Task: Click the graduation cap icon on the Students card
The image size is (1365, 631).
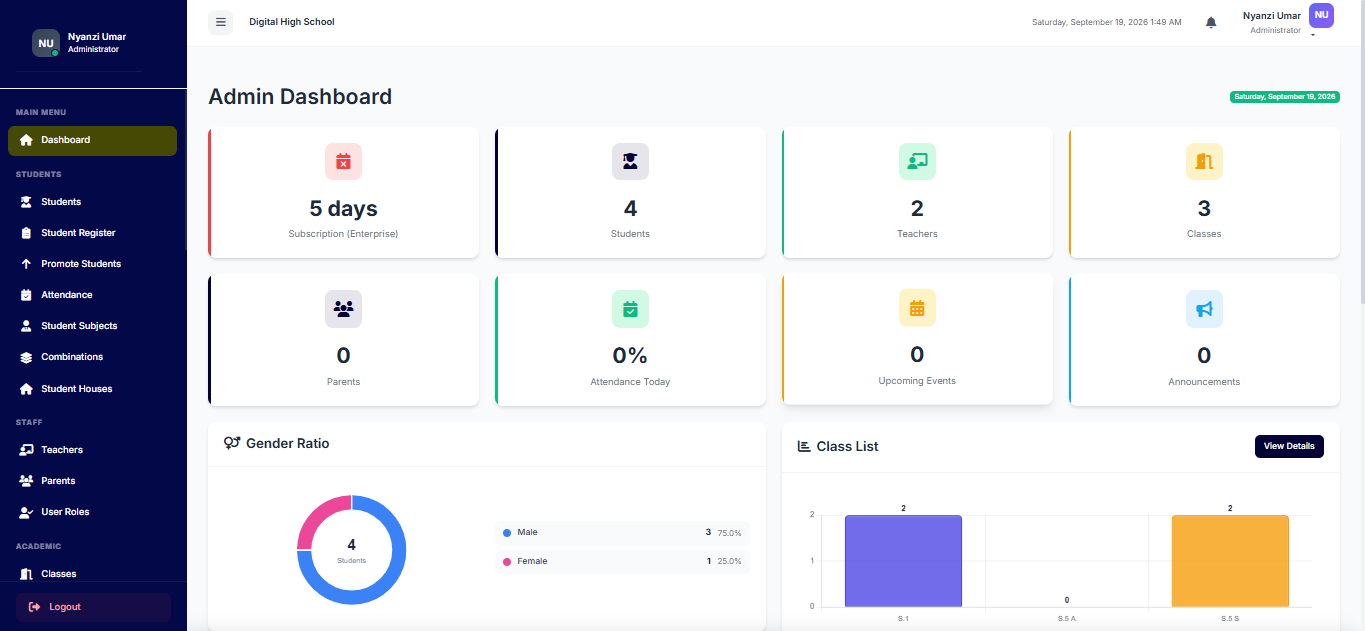Action: pyautogui.click(x=630, y=161)
